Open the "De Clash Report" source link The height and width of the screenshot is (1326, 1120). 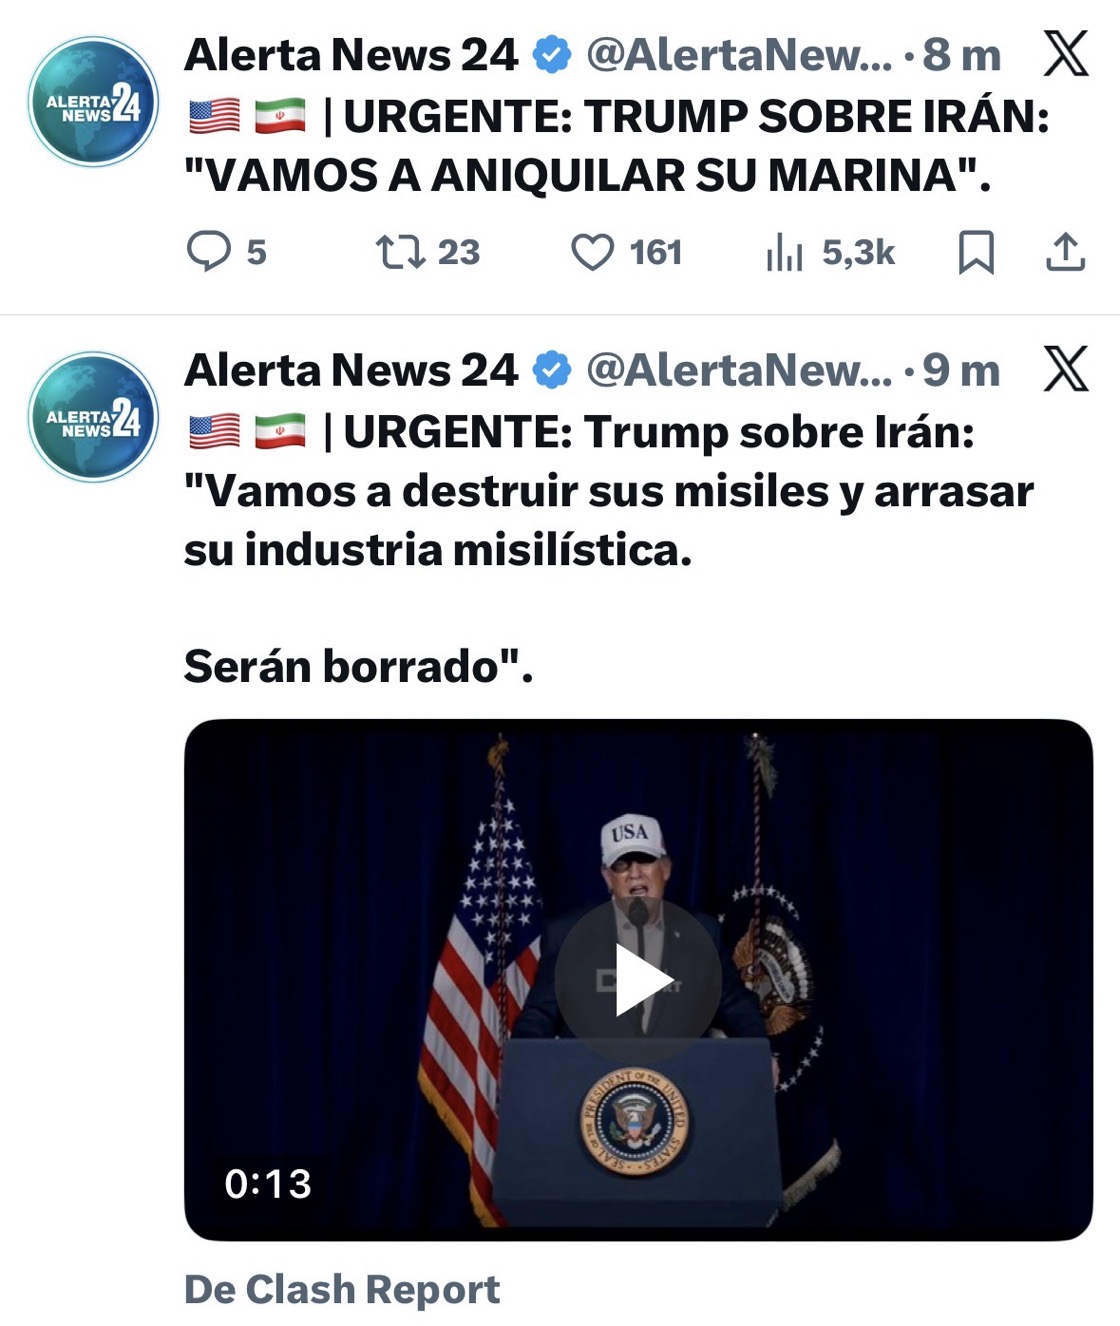(342, 1290)
